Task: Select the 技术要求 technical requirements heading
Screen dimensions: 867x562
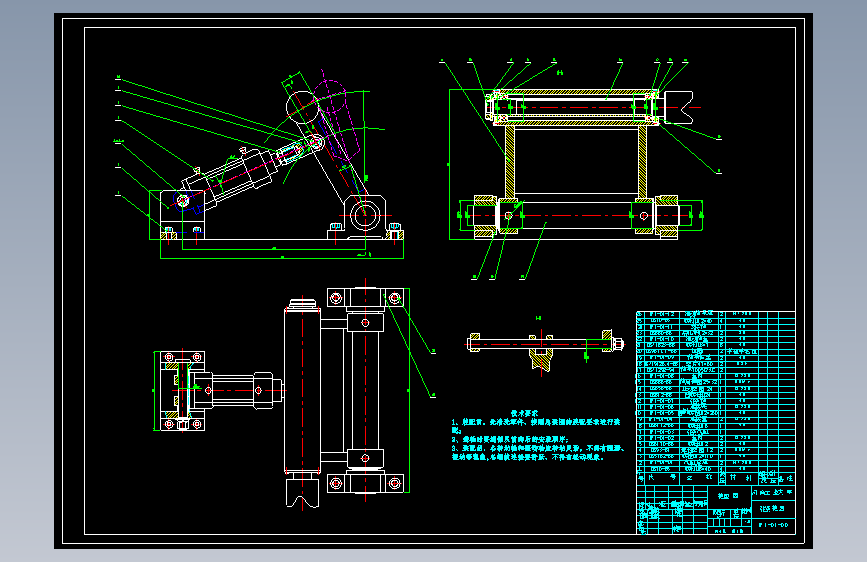Action: pos(524,413)
